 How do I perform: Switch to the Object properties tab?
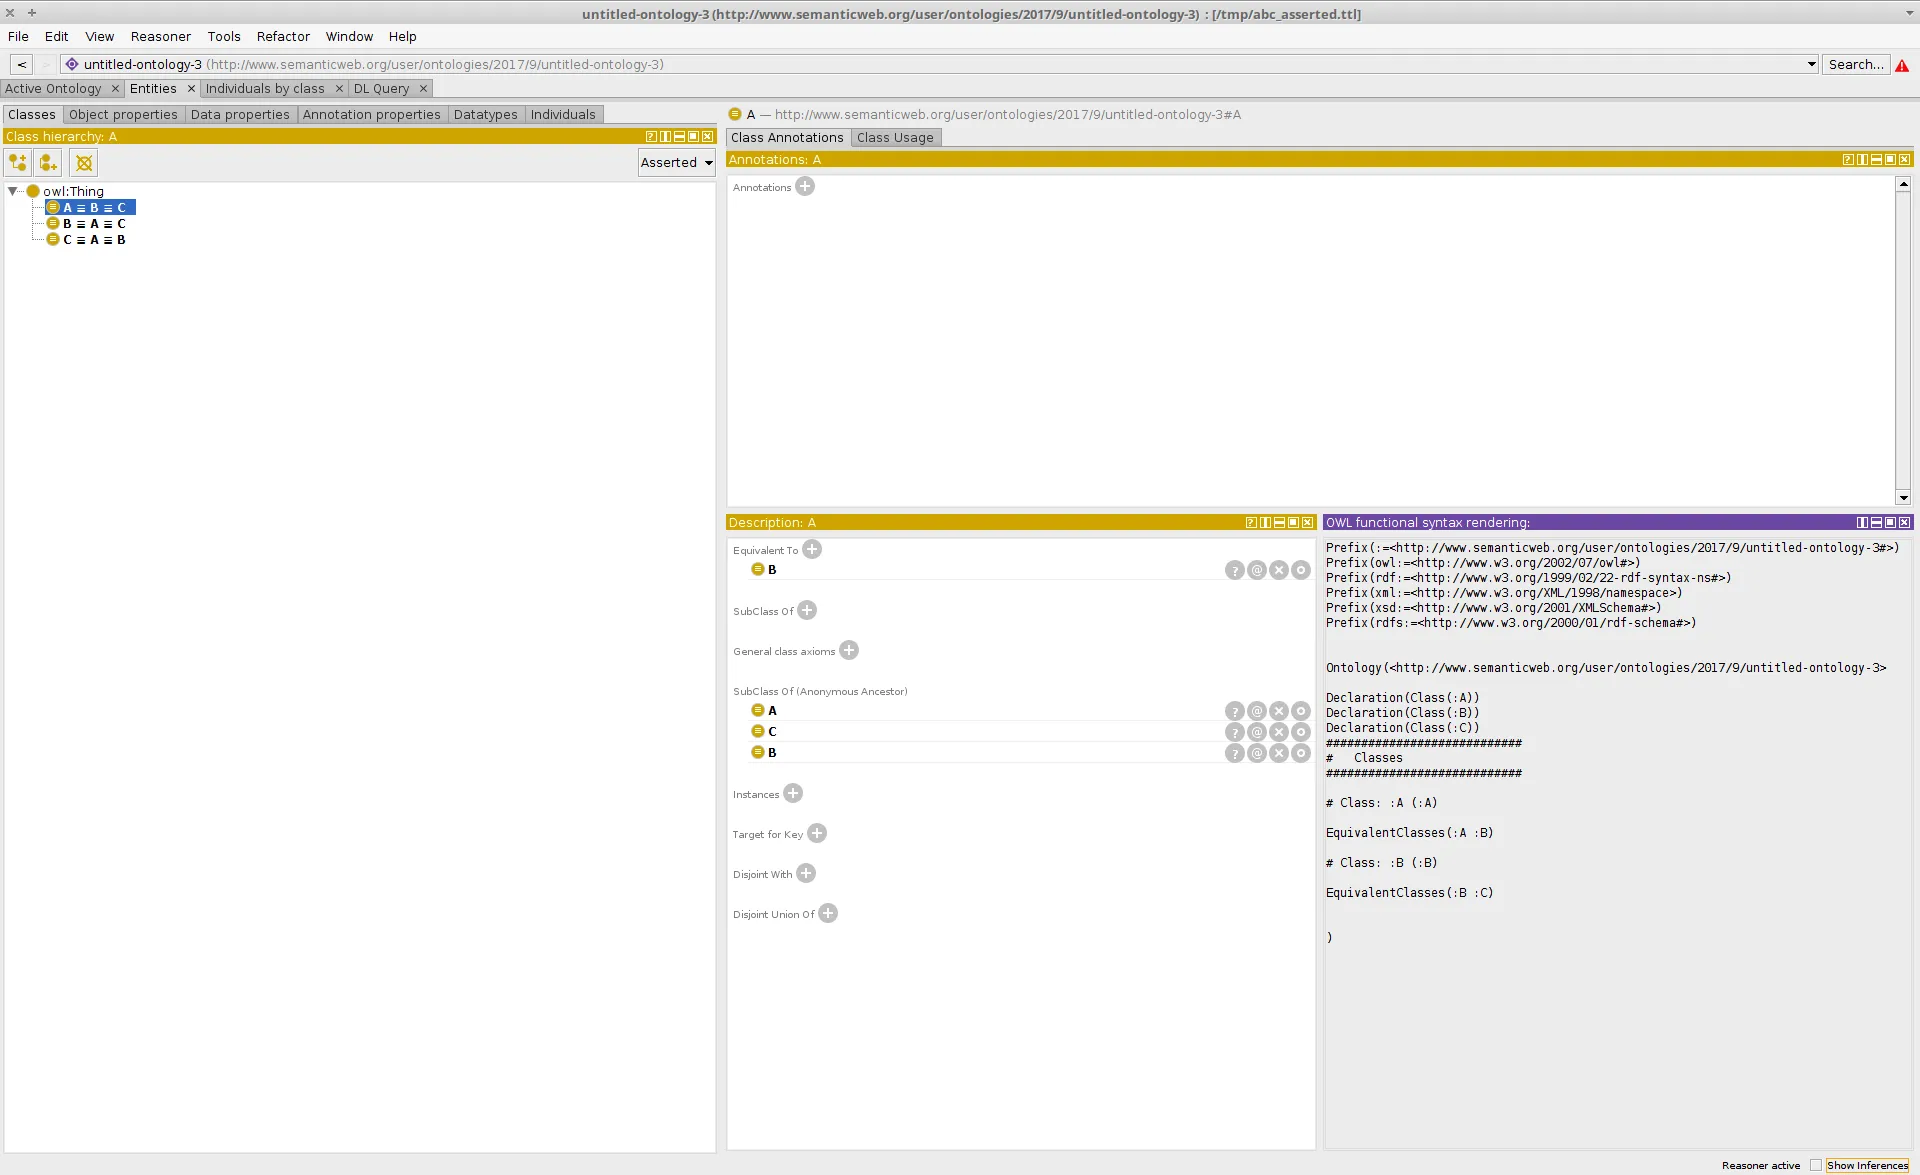click(123, 114)
